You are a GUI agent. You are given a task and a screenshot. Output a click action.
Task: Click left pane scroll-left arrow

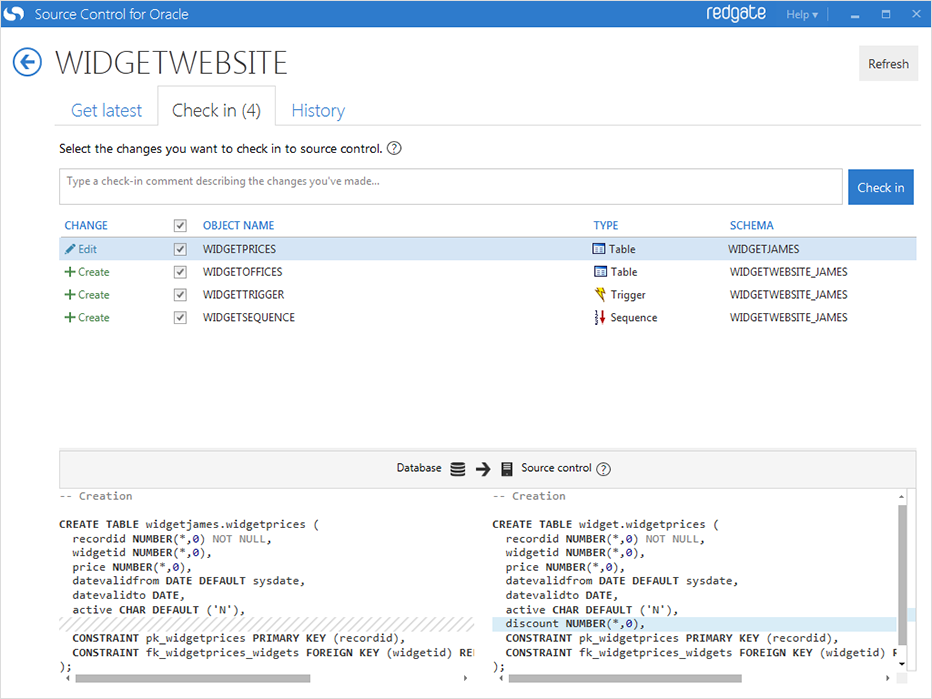coord(67,678)
